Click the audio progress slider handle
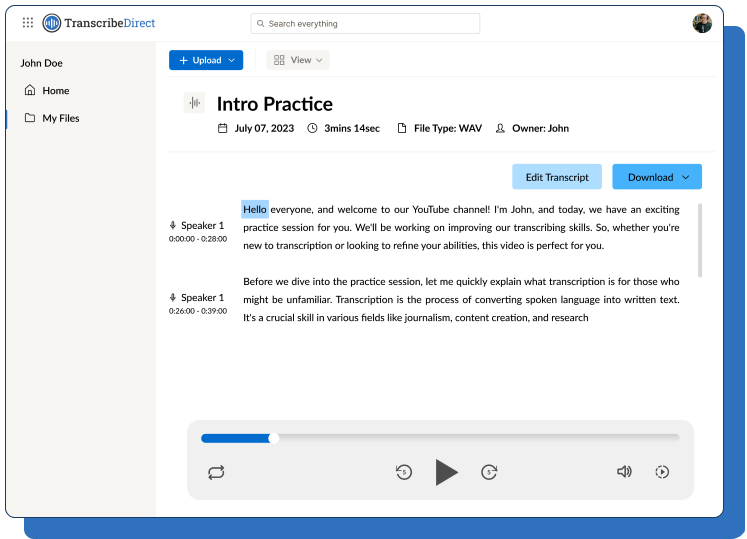Viewport: 747px width, 539px height. pos(274,438)
